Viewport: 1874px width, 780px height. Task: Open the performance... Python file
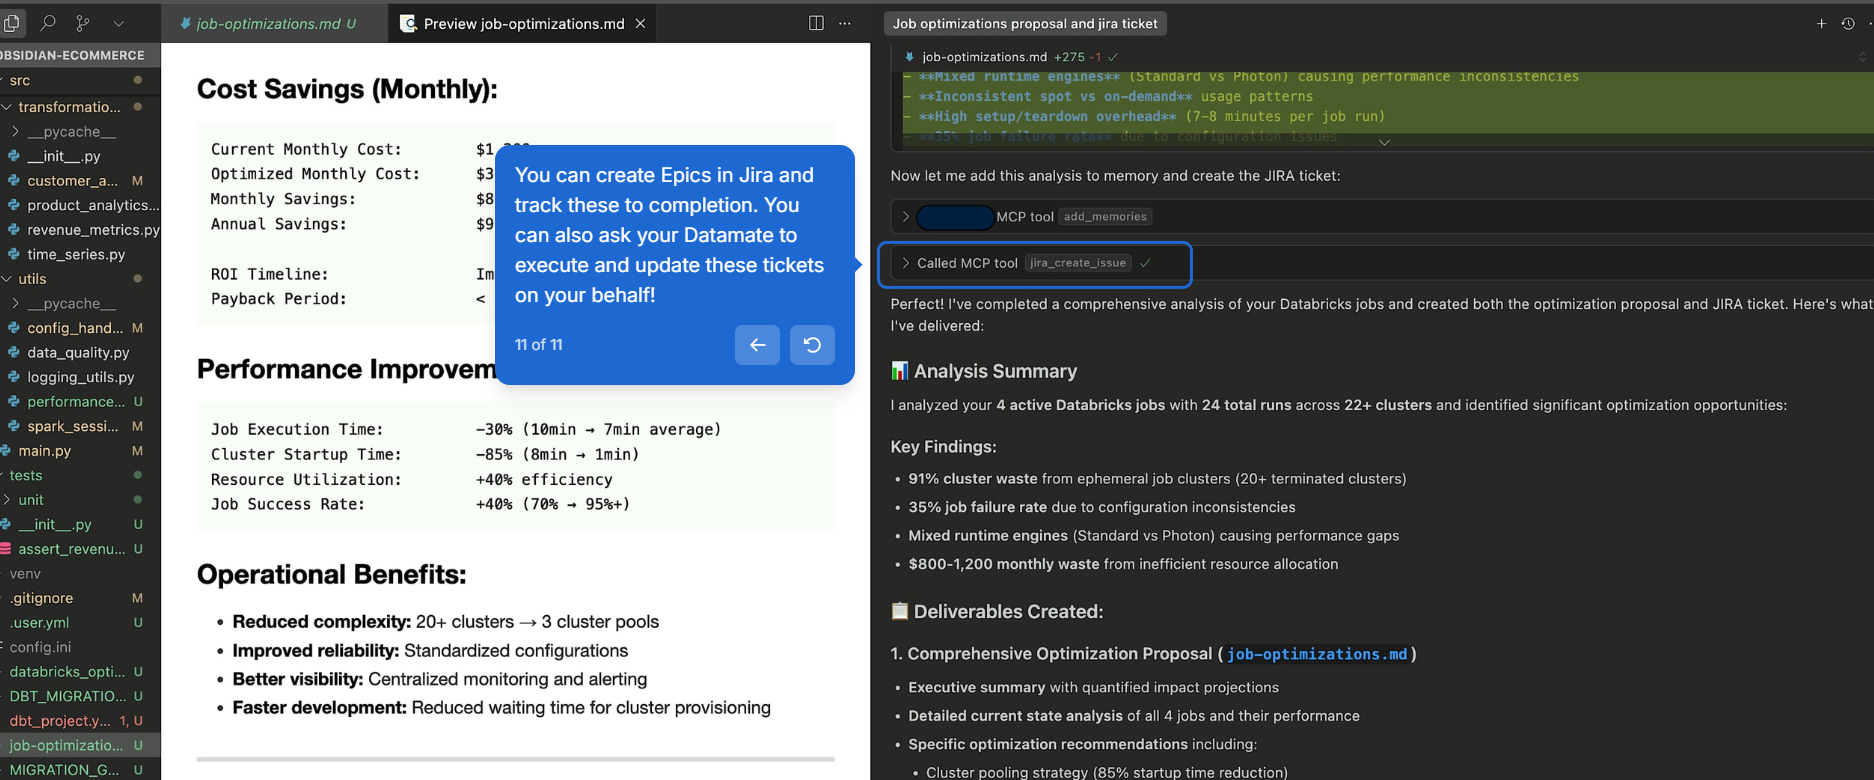(x=80, y=401)
